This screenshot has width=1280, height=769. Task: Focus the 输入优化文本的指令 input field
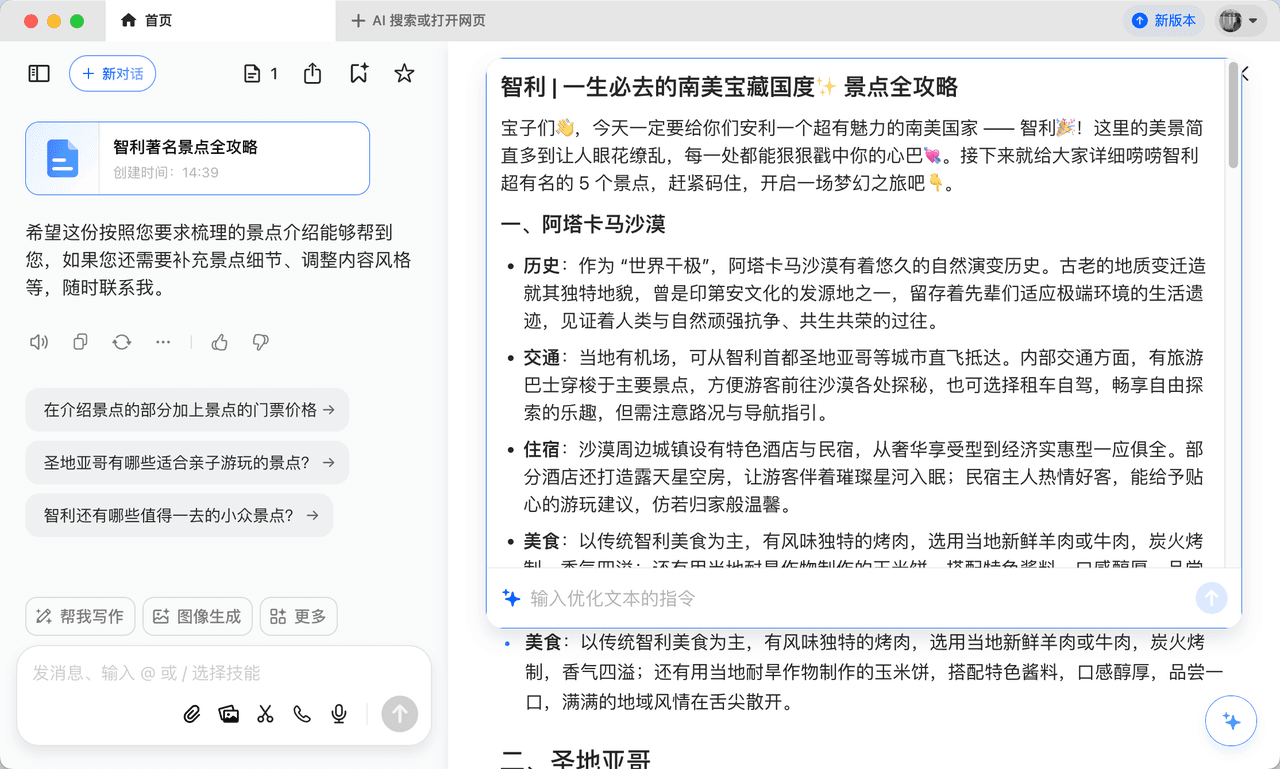(850, 598)
